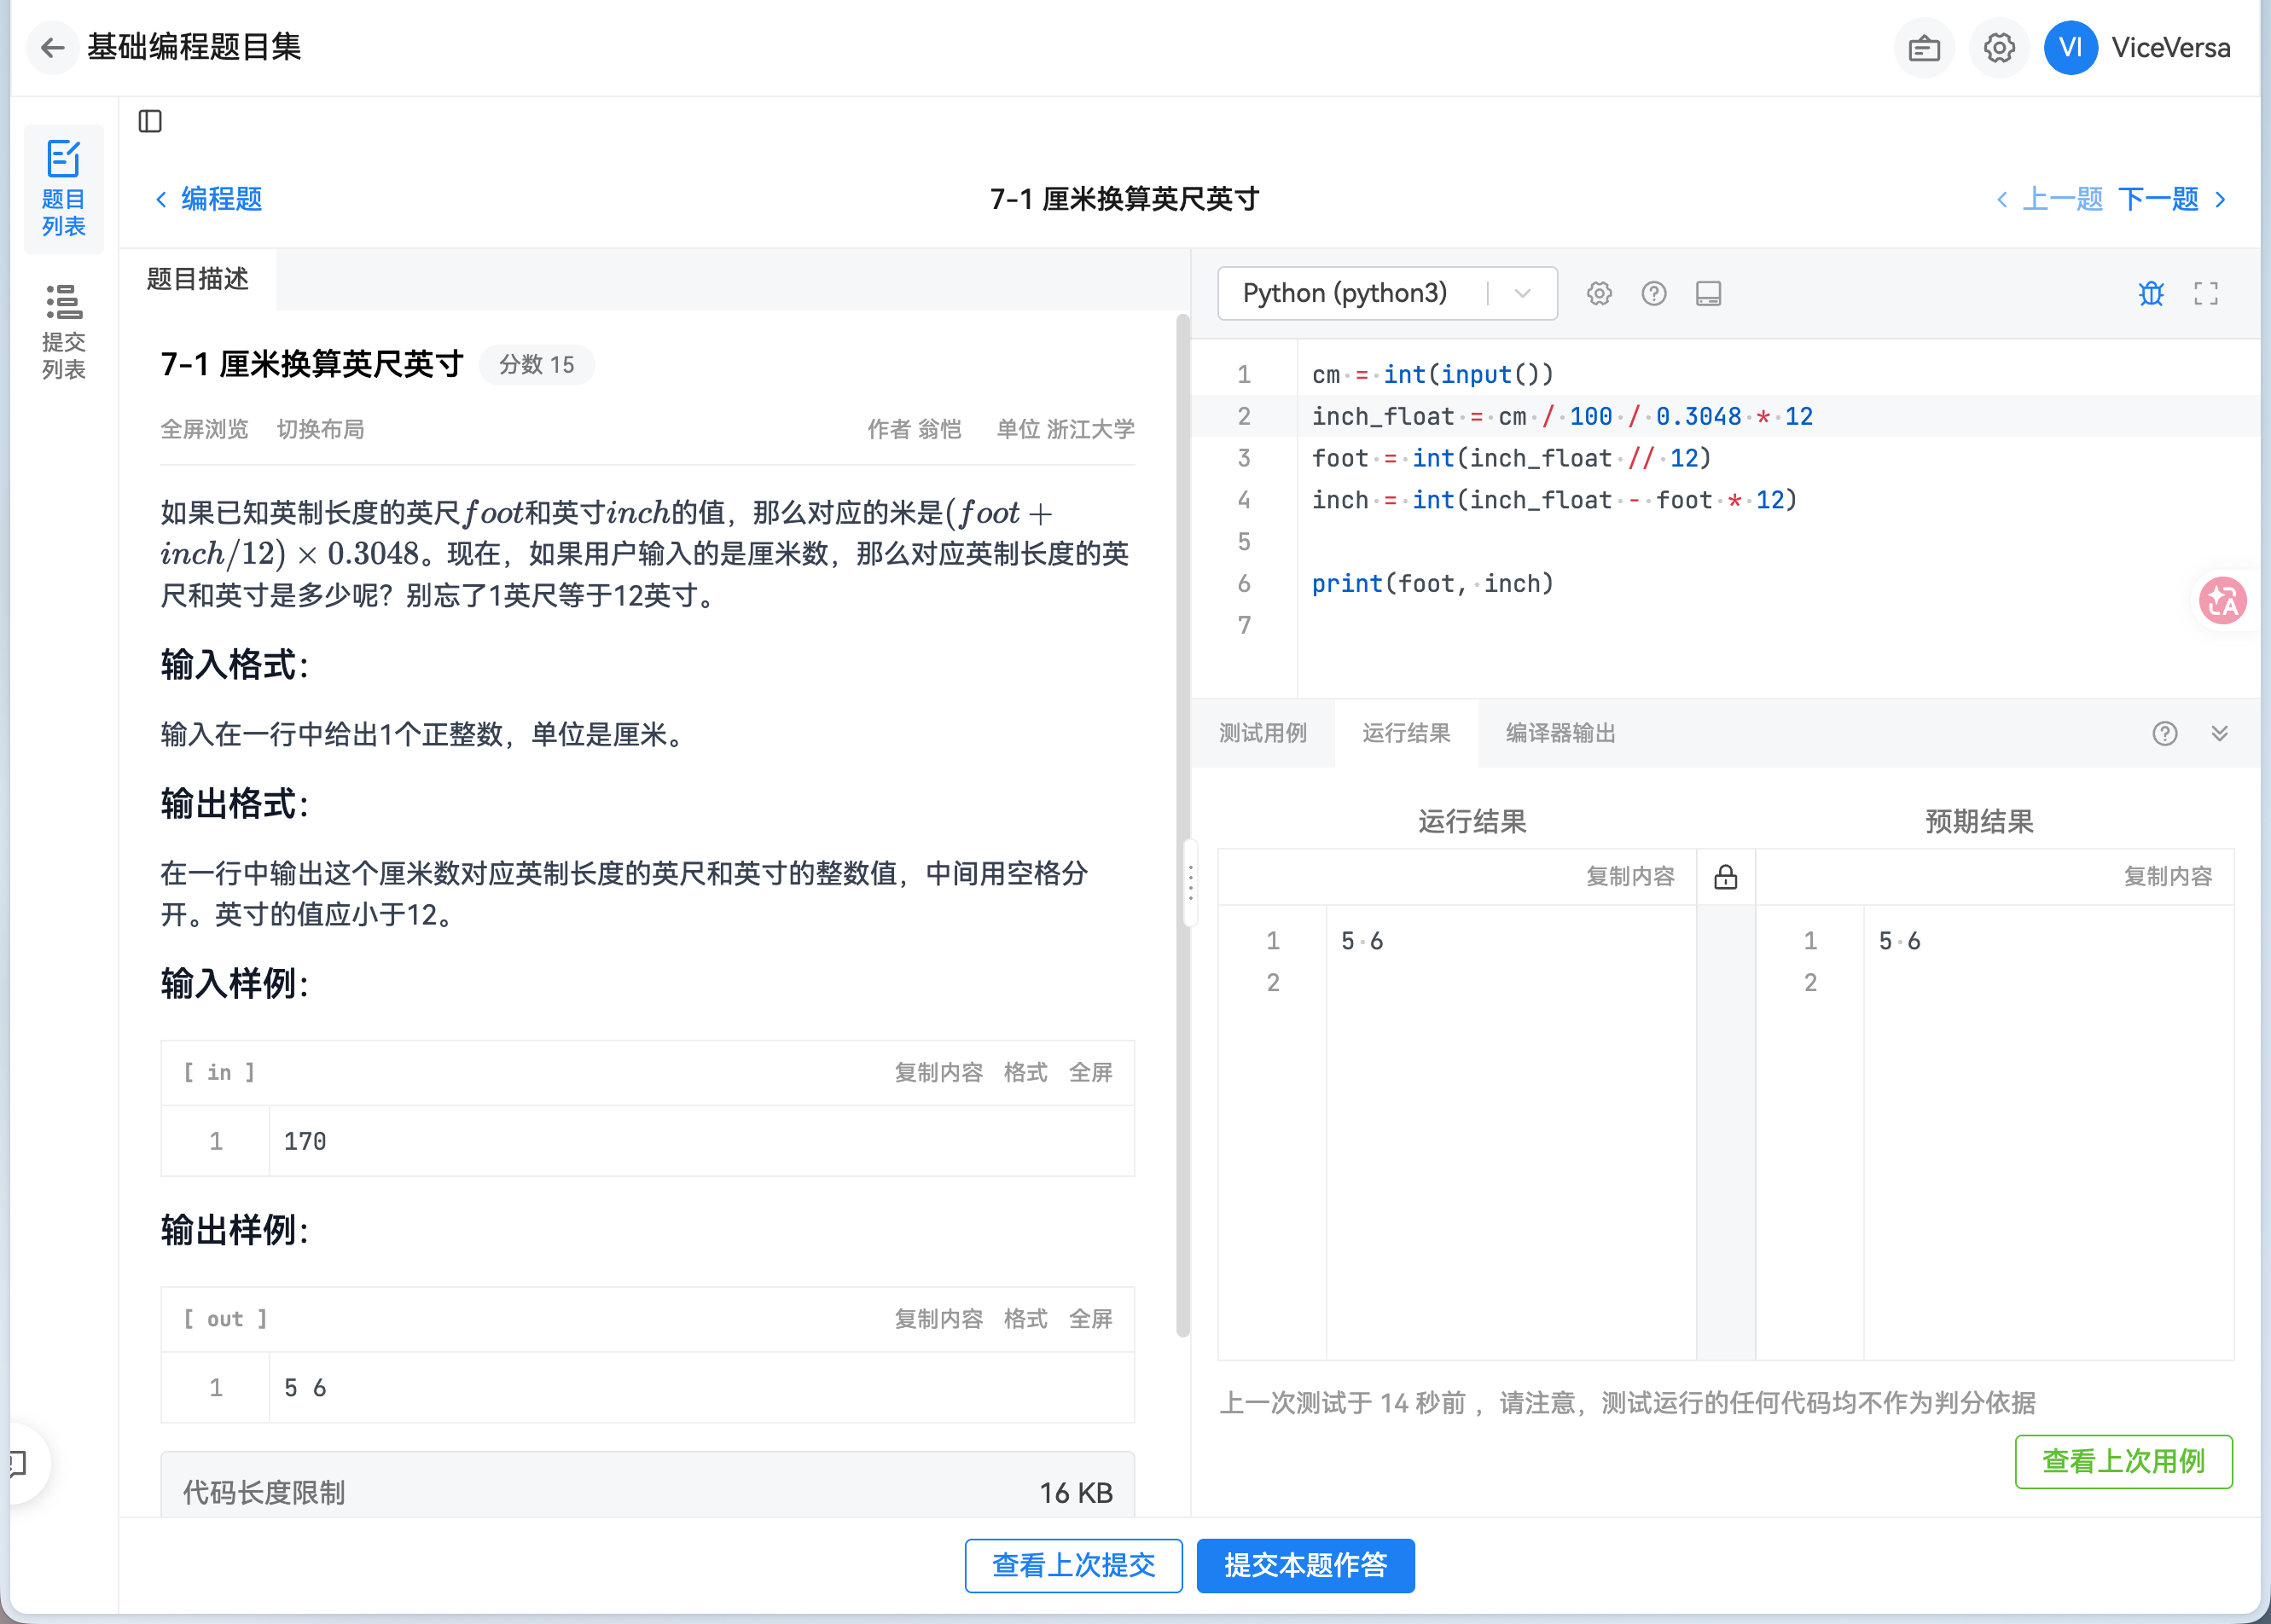Viewport: 2271px width, 1624px height.
Task: Switch to the 测试用例 tab
Action: pos(1262,734)
